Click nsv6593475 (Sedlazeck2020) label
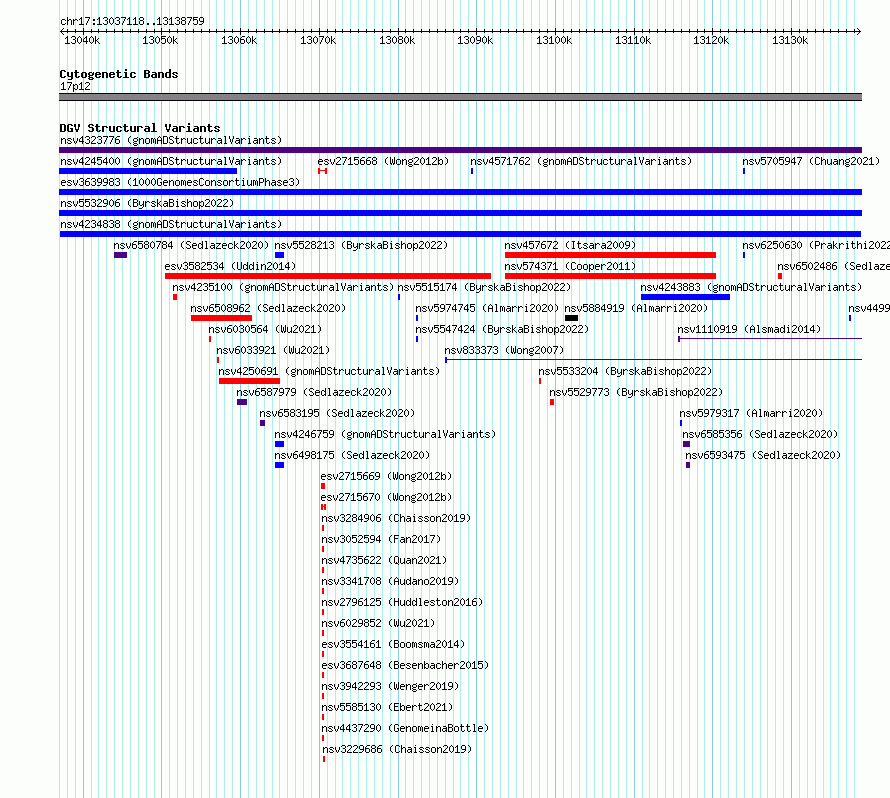This screenshot has width=890, height=798. 763,455
